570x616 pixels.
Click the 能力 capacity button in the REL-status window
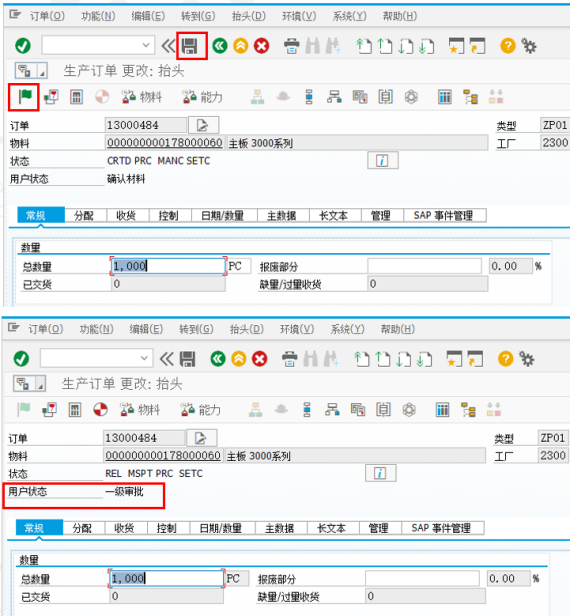point(200,410)
